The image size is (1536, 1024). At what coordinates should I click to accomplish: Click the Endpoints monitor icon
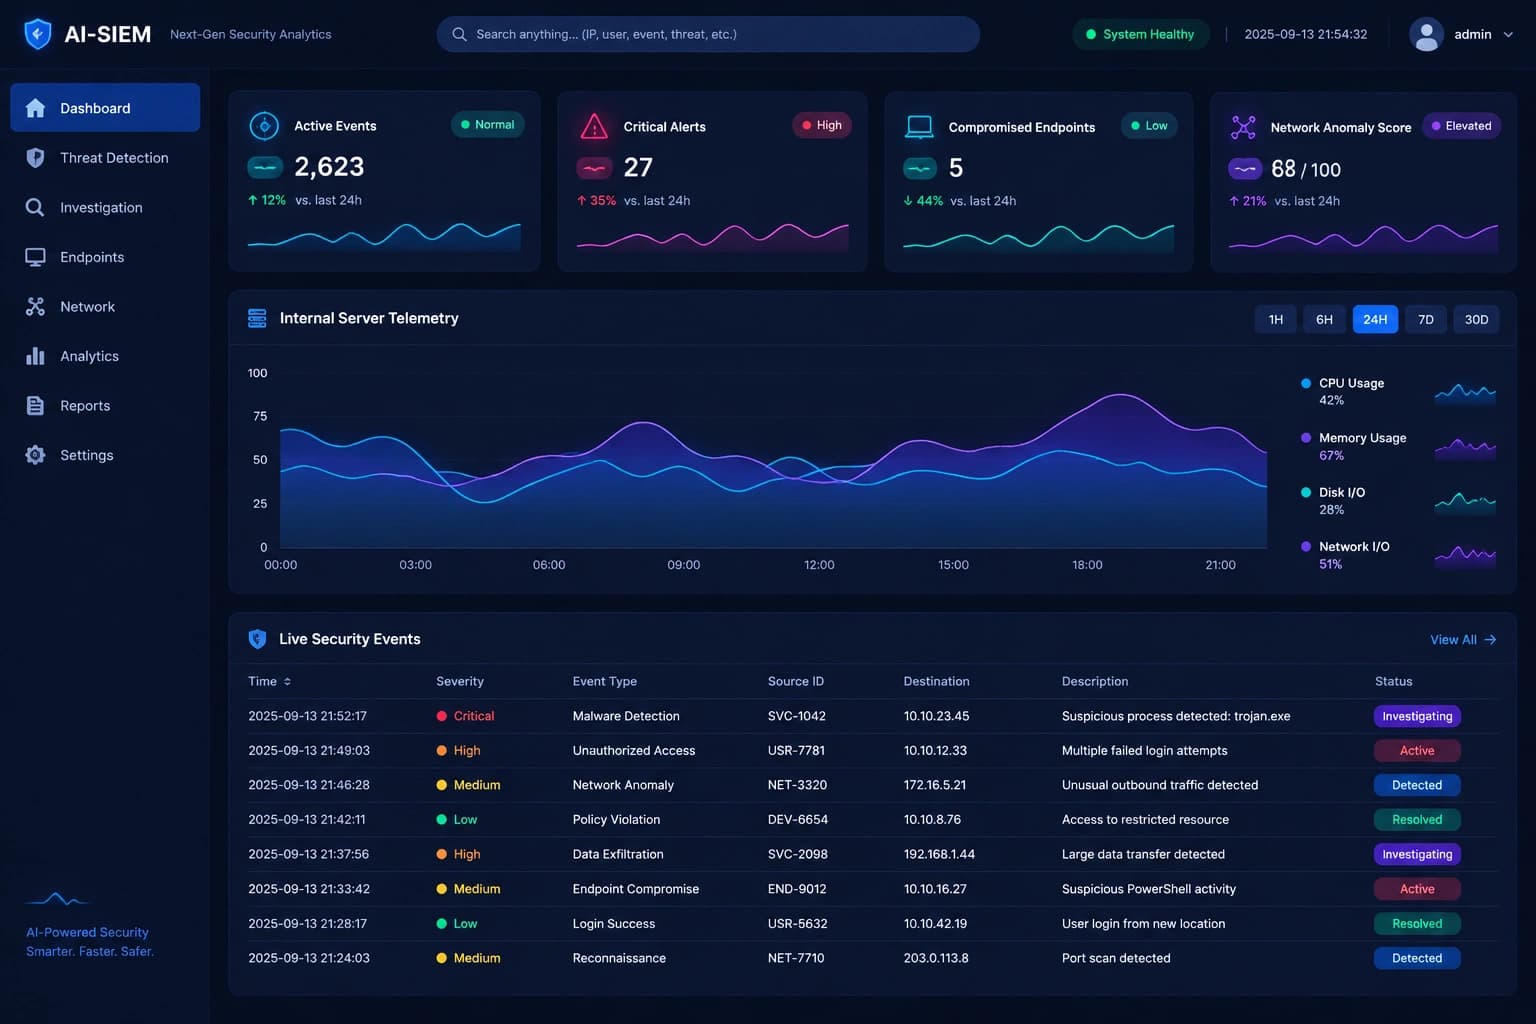[35, 257]
